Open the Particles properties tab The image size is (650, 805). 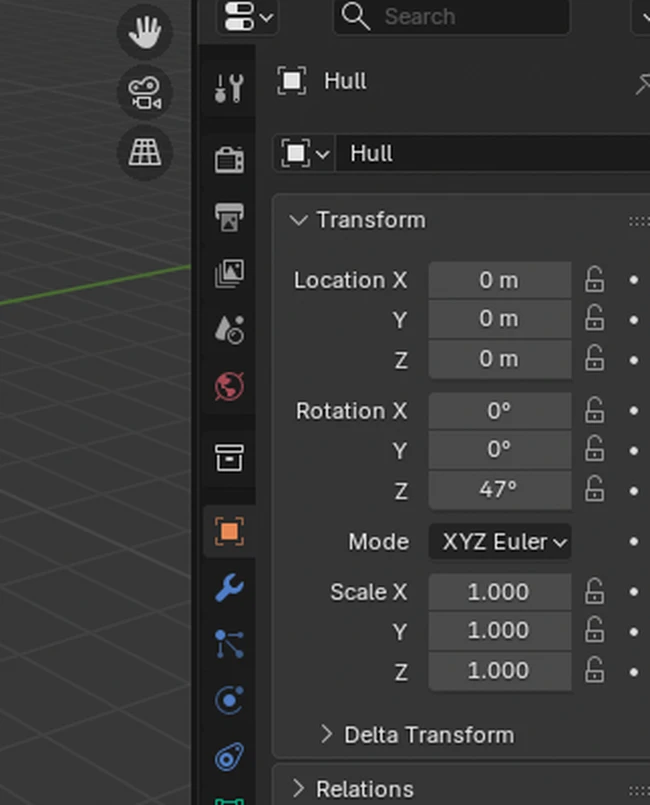pos(229,644)
